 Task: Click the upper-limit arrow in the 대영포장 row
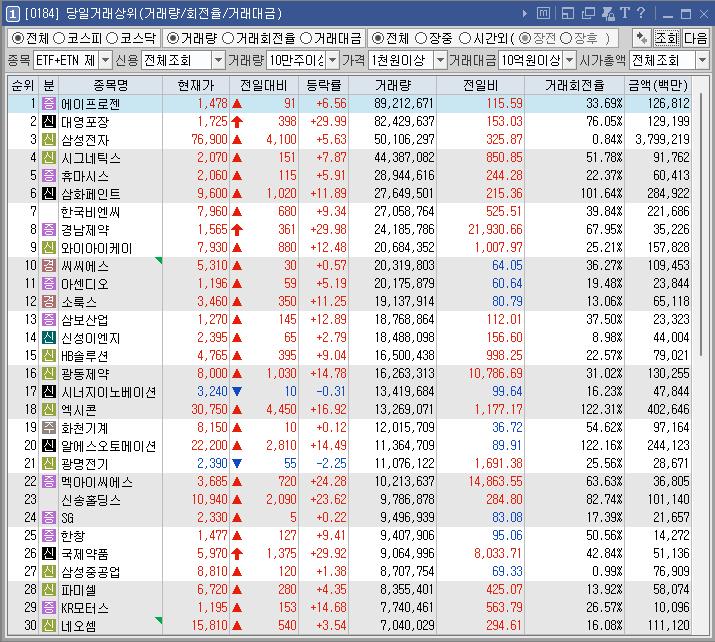click(x=237, y=122)
